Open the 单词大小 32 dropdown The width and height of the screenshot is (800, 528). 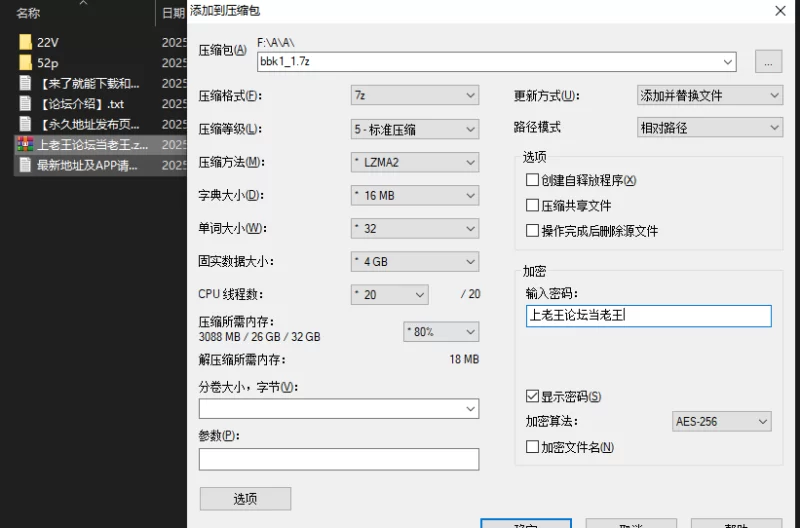(x=415, y=229)
